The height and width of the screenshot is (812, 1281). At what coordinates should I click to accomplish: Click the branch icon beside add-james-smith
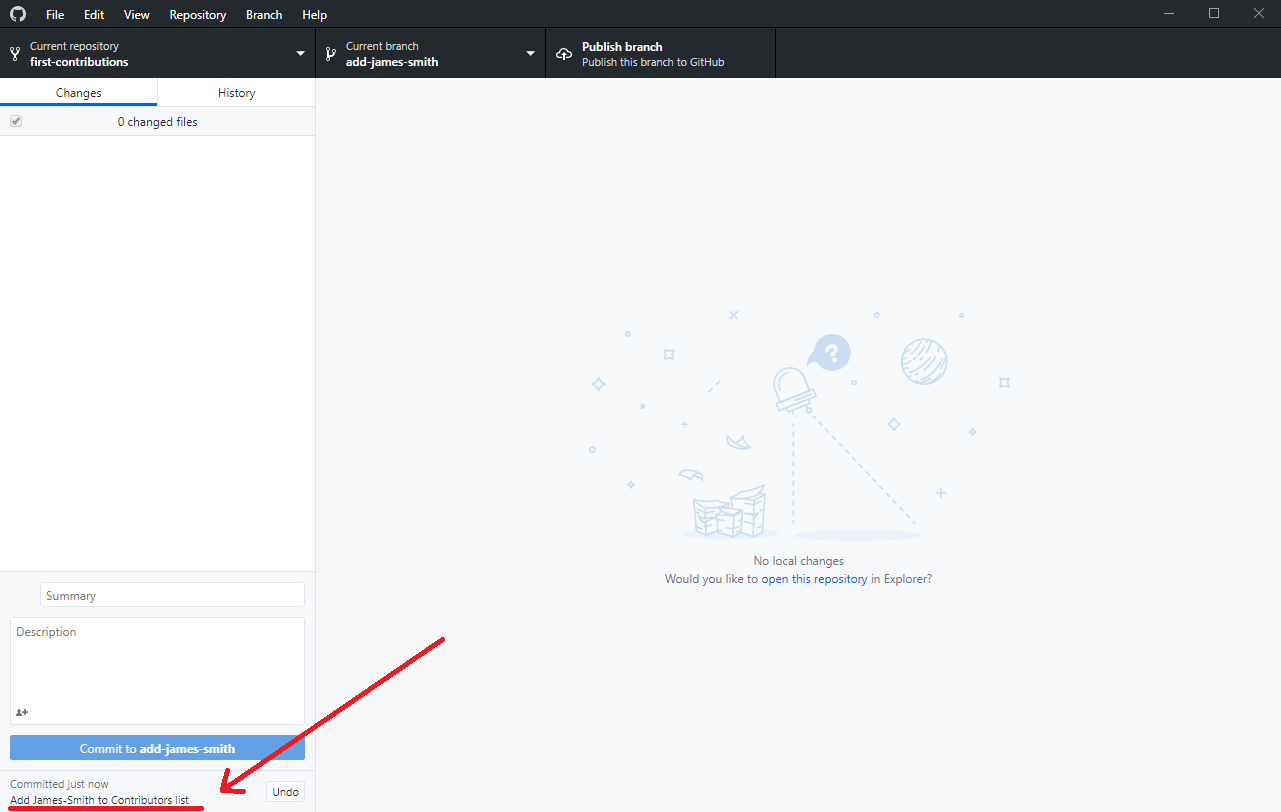click(330, 54)
